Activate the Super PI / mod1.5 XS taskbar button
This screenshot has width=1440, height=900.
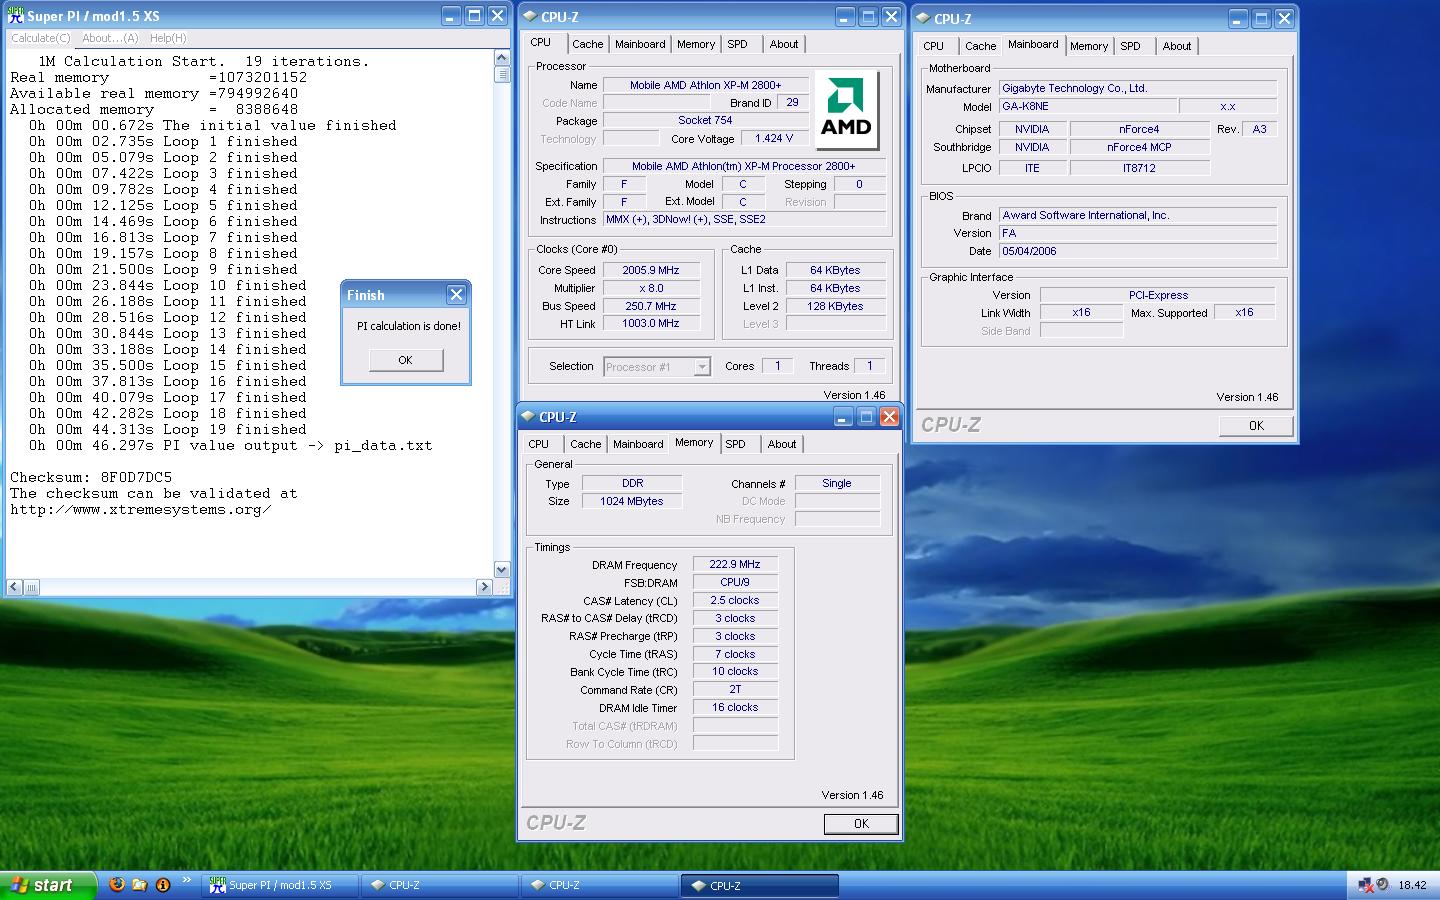tap(280, 885)
